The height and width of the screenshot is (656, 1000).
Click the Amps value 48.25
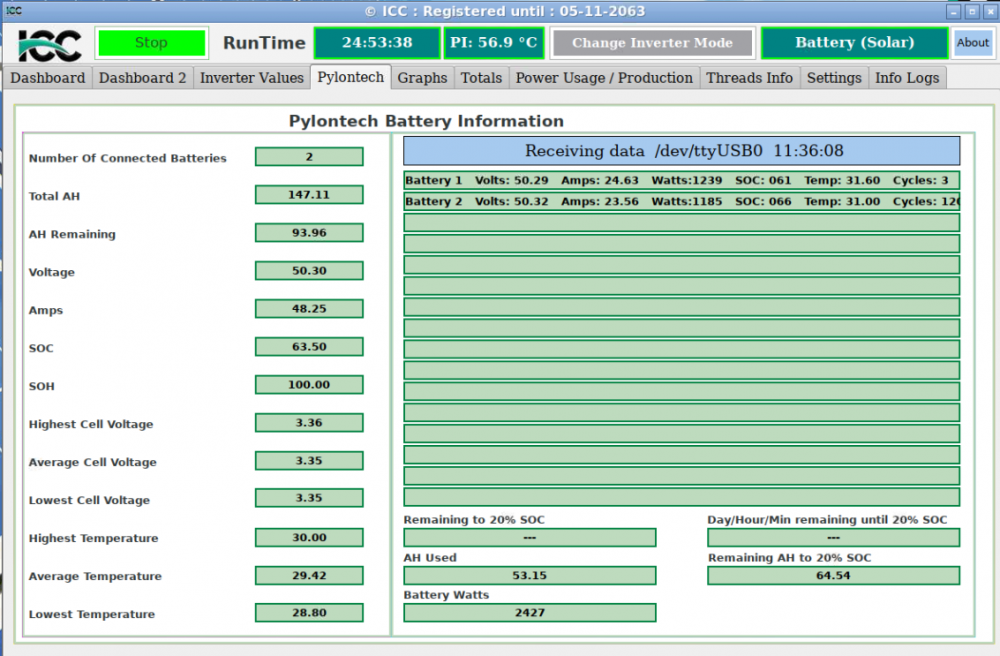309,309
